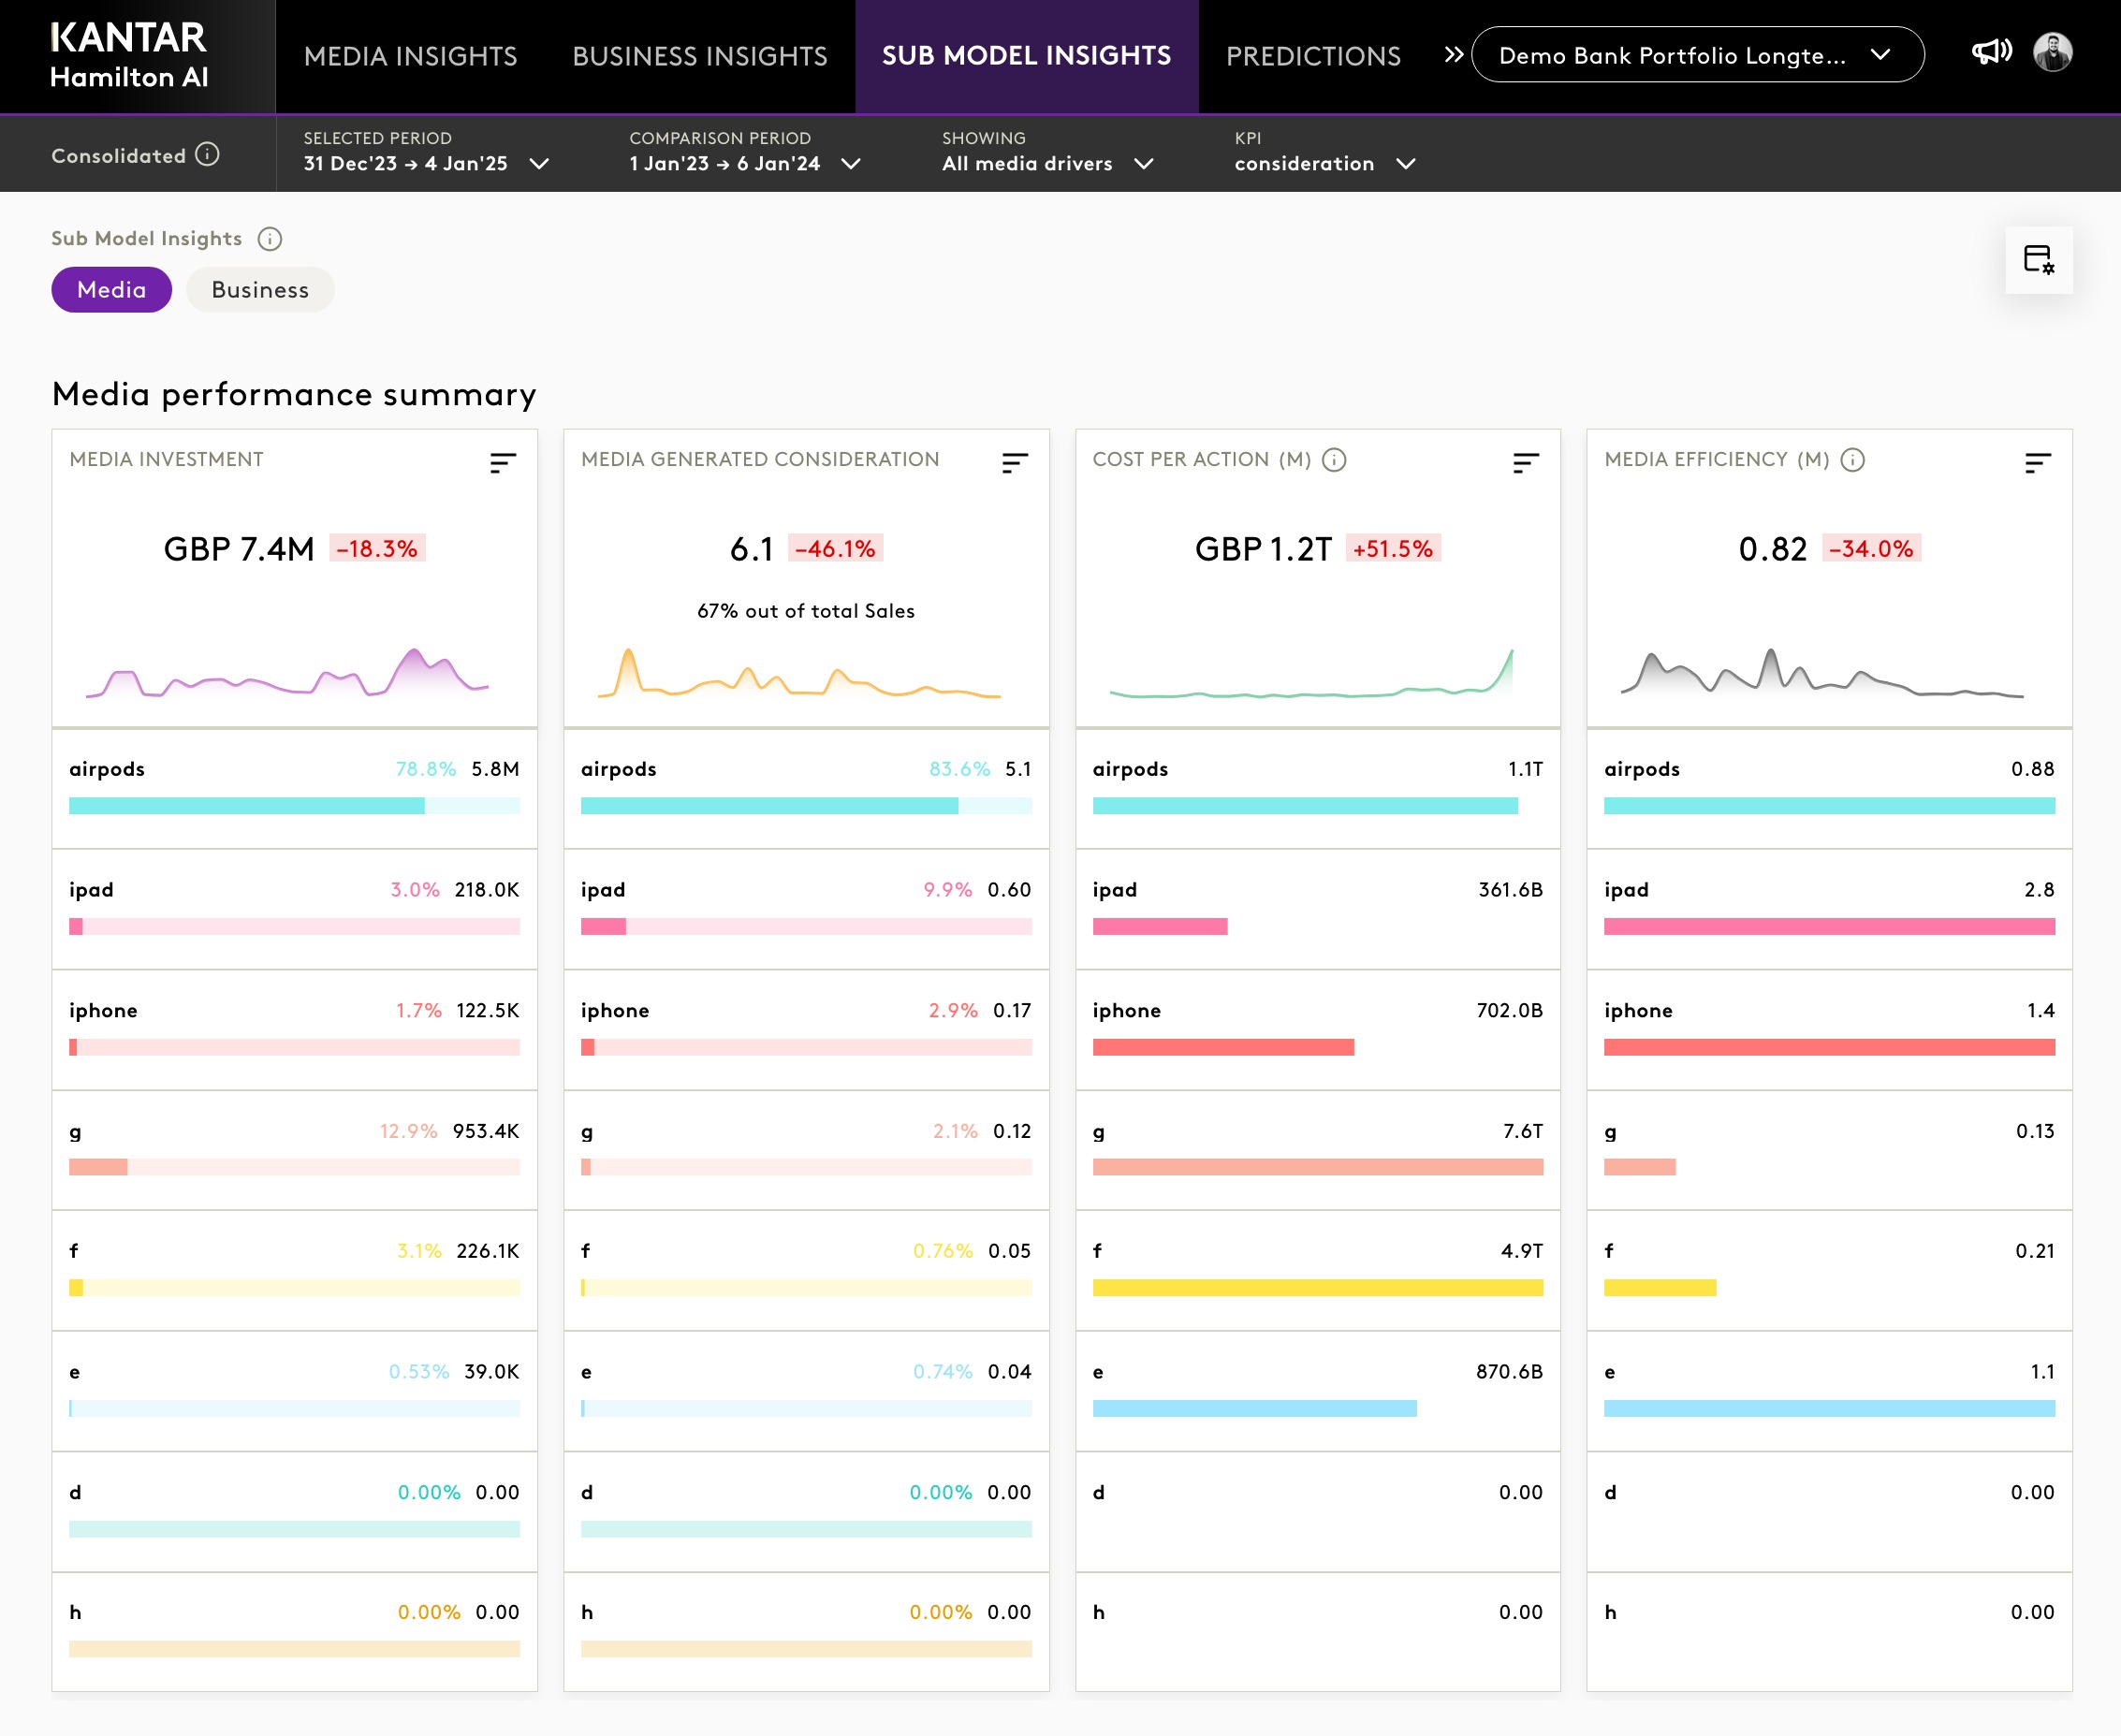The height and width of the screenshot is (1736, 2121).
Task: Open sort menu on Media Investment card
Action: click(x=503, y=462)
